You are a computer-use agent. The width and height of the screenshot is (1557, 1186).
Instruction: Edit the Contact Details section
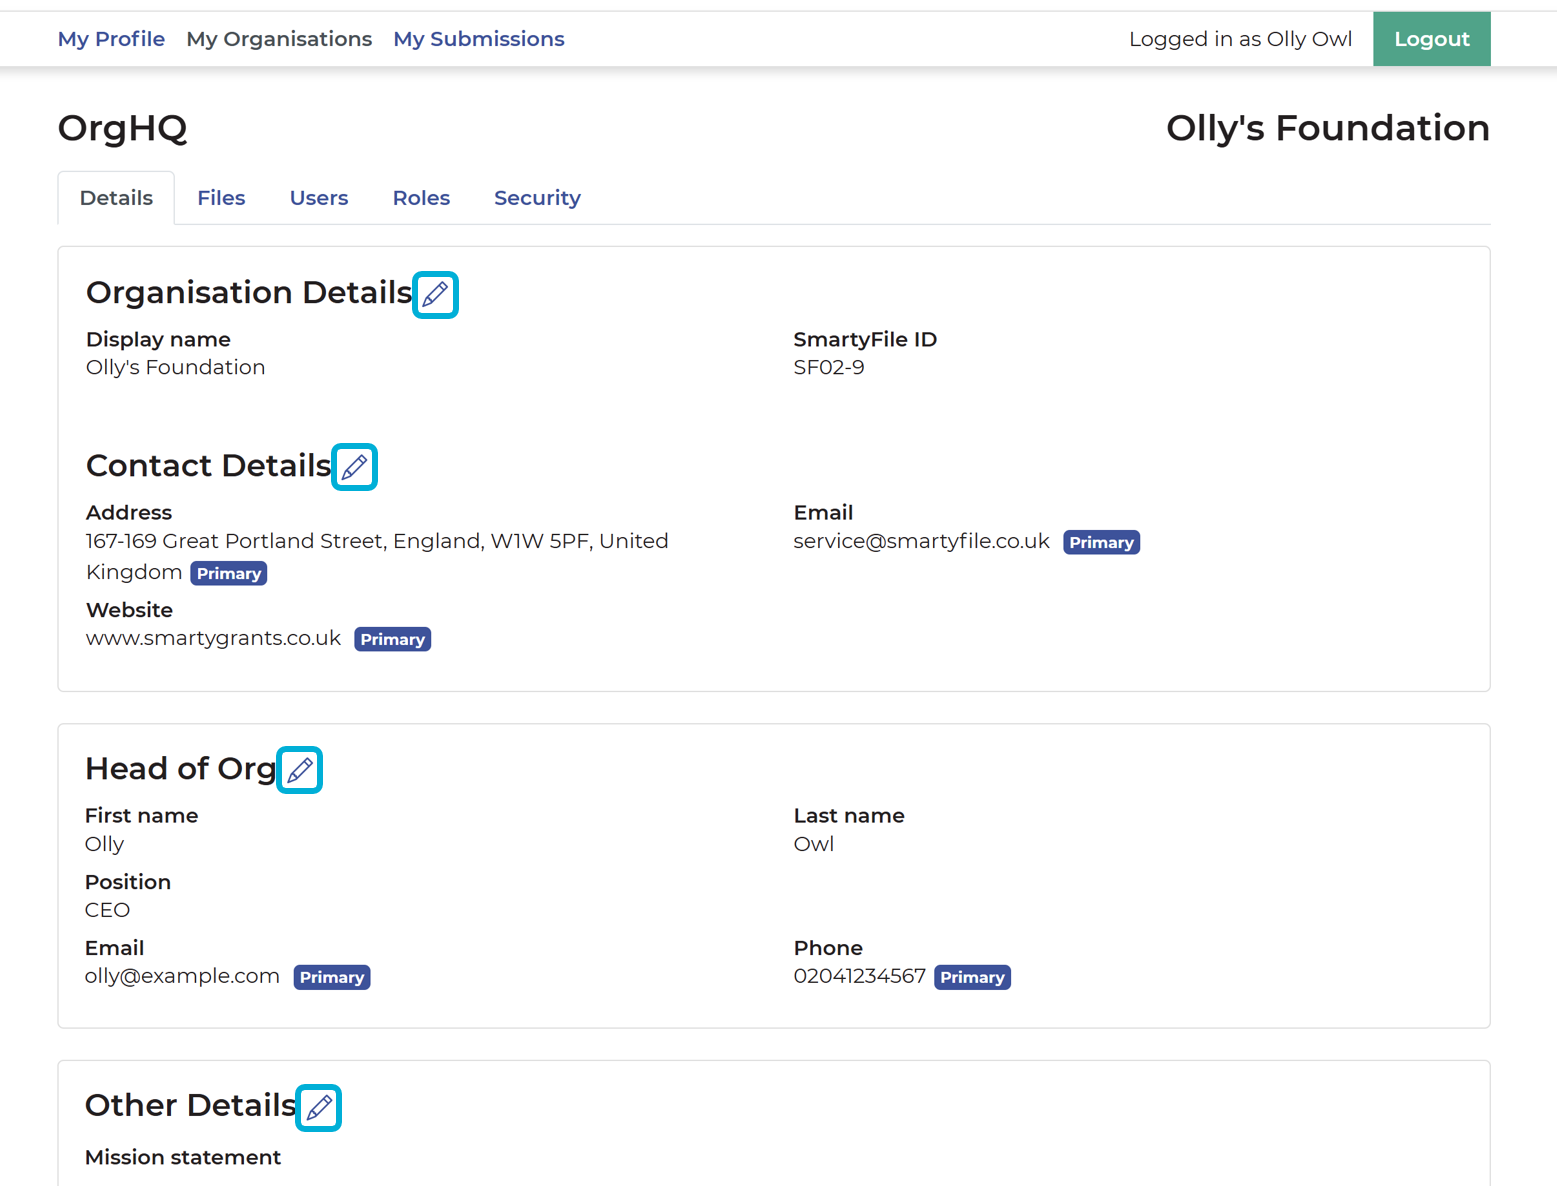[354, 466]
